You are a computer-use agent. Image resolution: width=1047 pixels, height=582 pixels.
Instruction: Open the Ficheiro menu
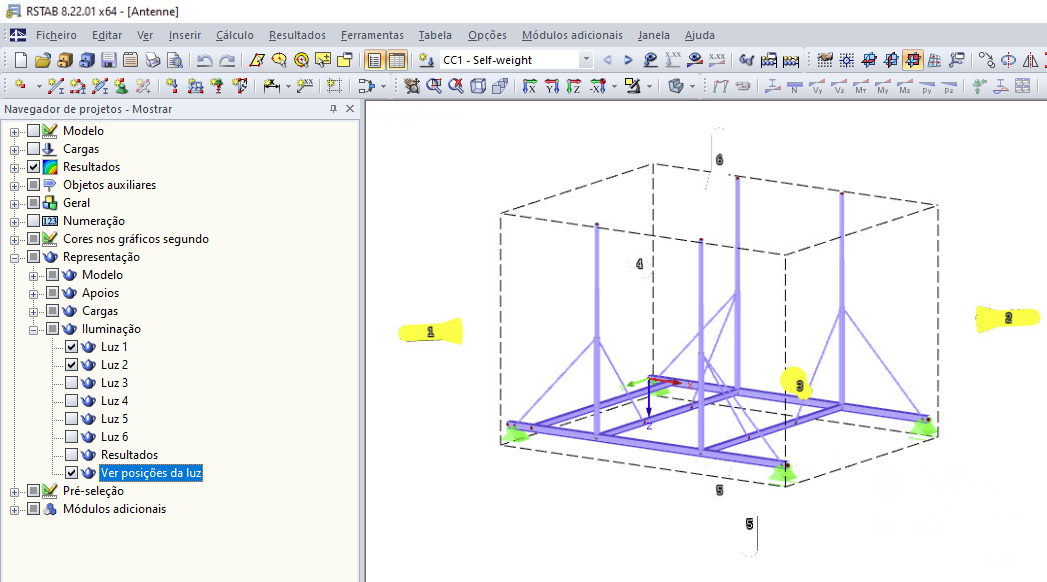[x=56, y=35]
